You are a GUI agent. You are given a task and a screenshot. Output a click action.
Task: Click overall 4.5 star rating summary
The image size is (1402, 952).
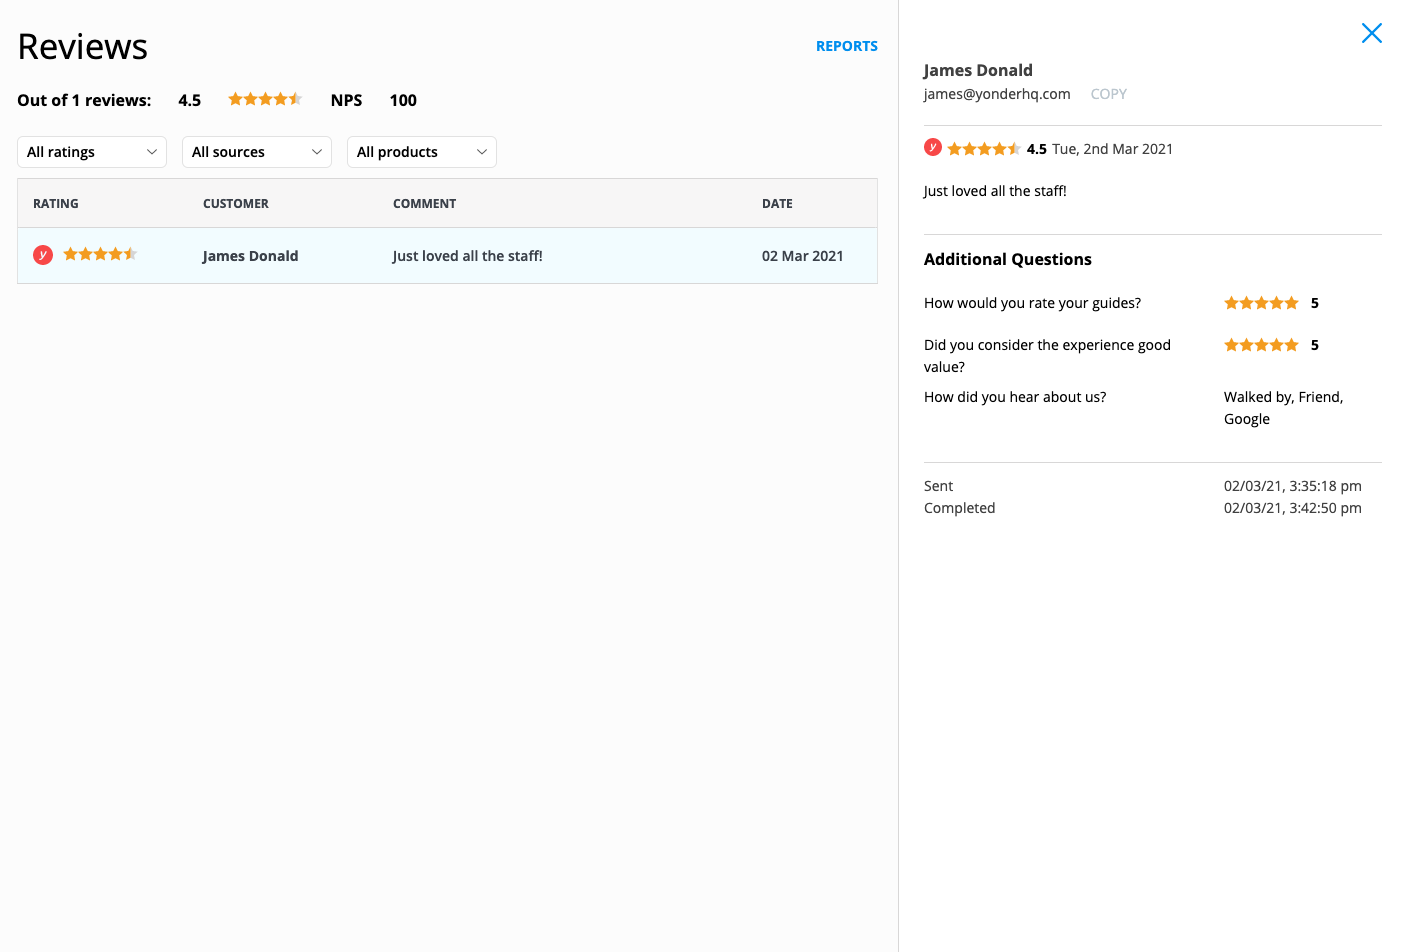click(265, 99)
